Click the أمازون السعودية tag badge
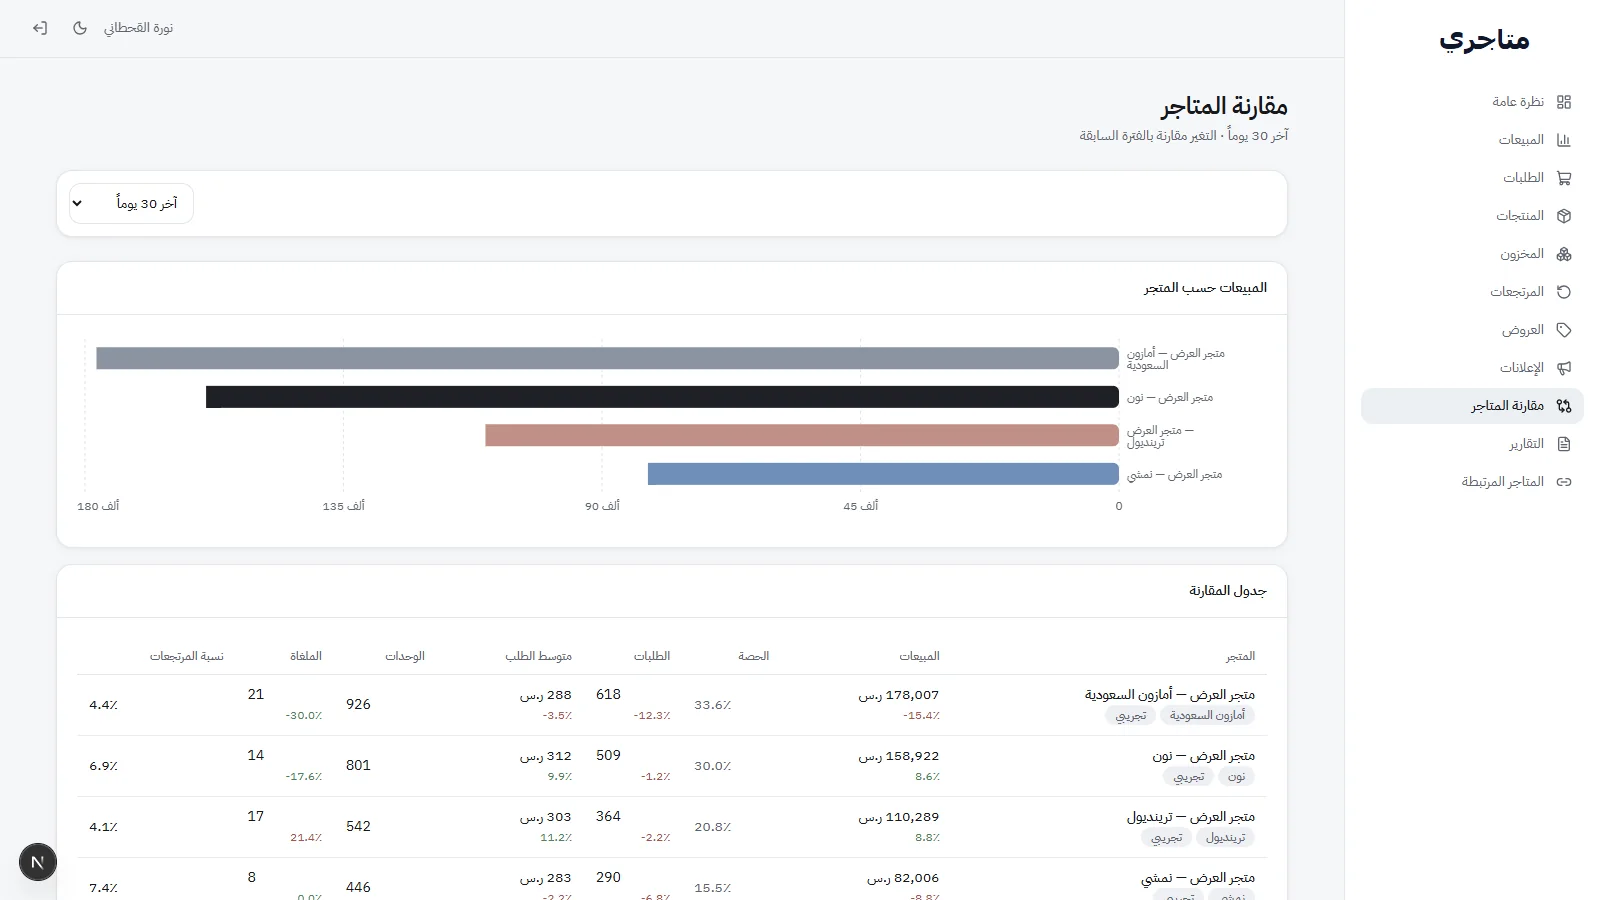Screen dimensions: 1600x900 coord(1207,716)
